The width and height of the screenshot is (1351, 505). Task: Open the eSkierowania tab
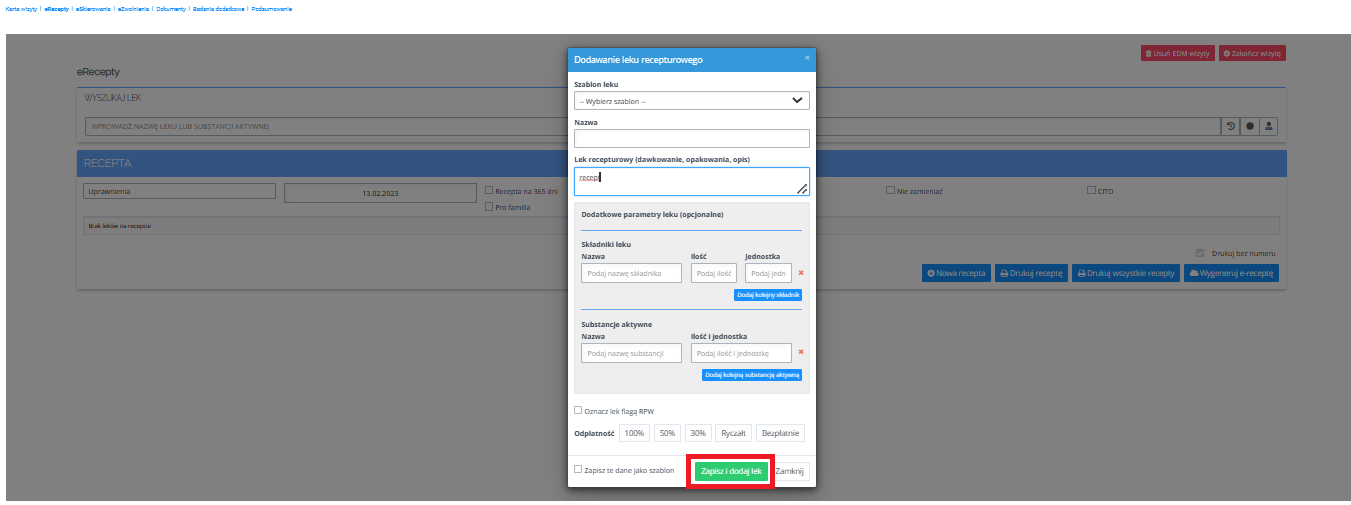point(93,8)
